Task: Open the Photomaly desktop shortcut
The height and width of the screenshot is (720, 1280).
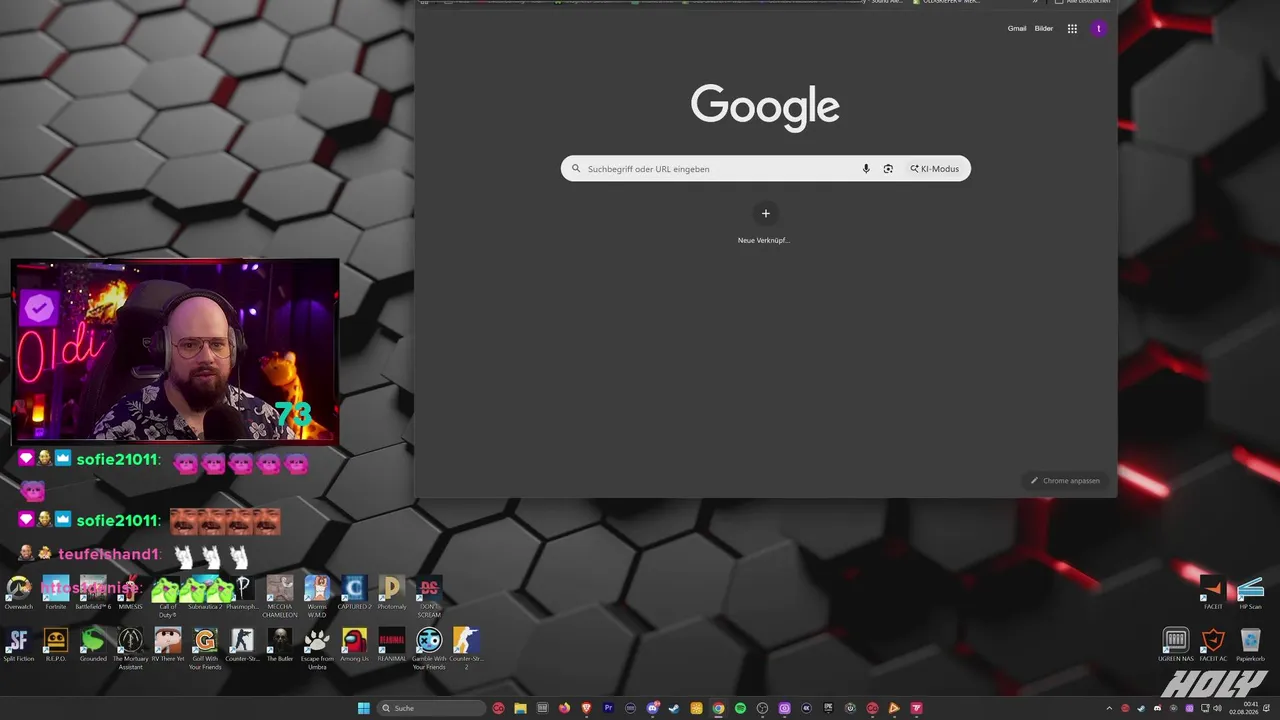Action: [x=392, y=592]
